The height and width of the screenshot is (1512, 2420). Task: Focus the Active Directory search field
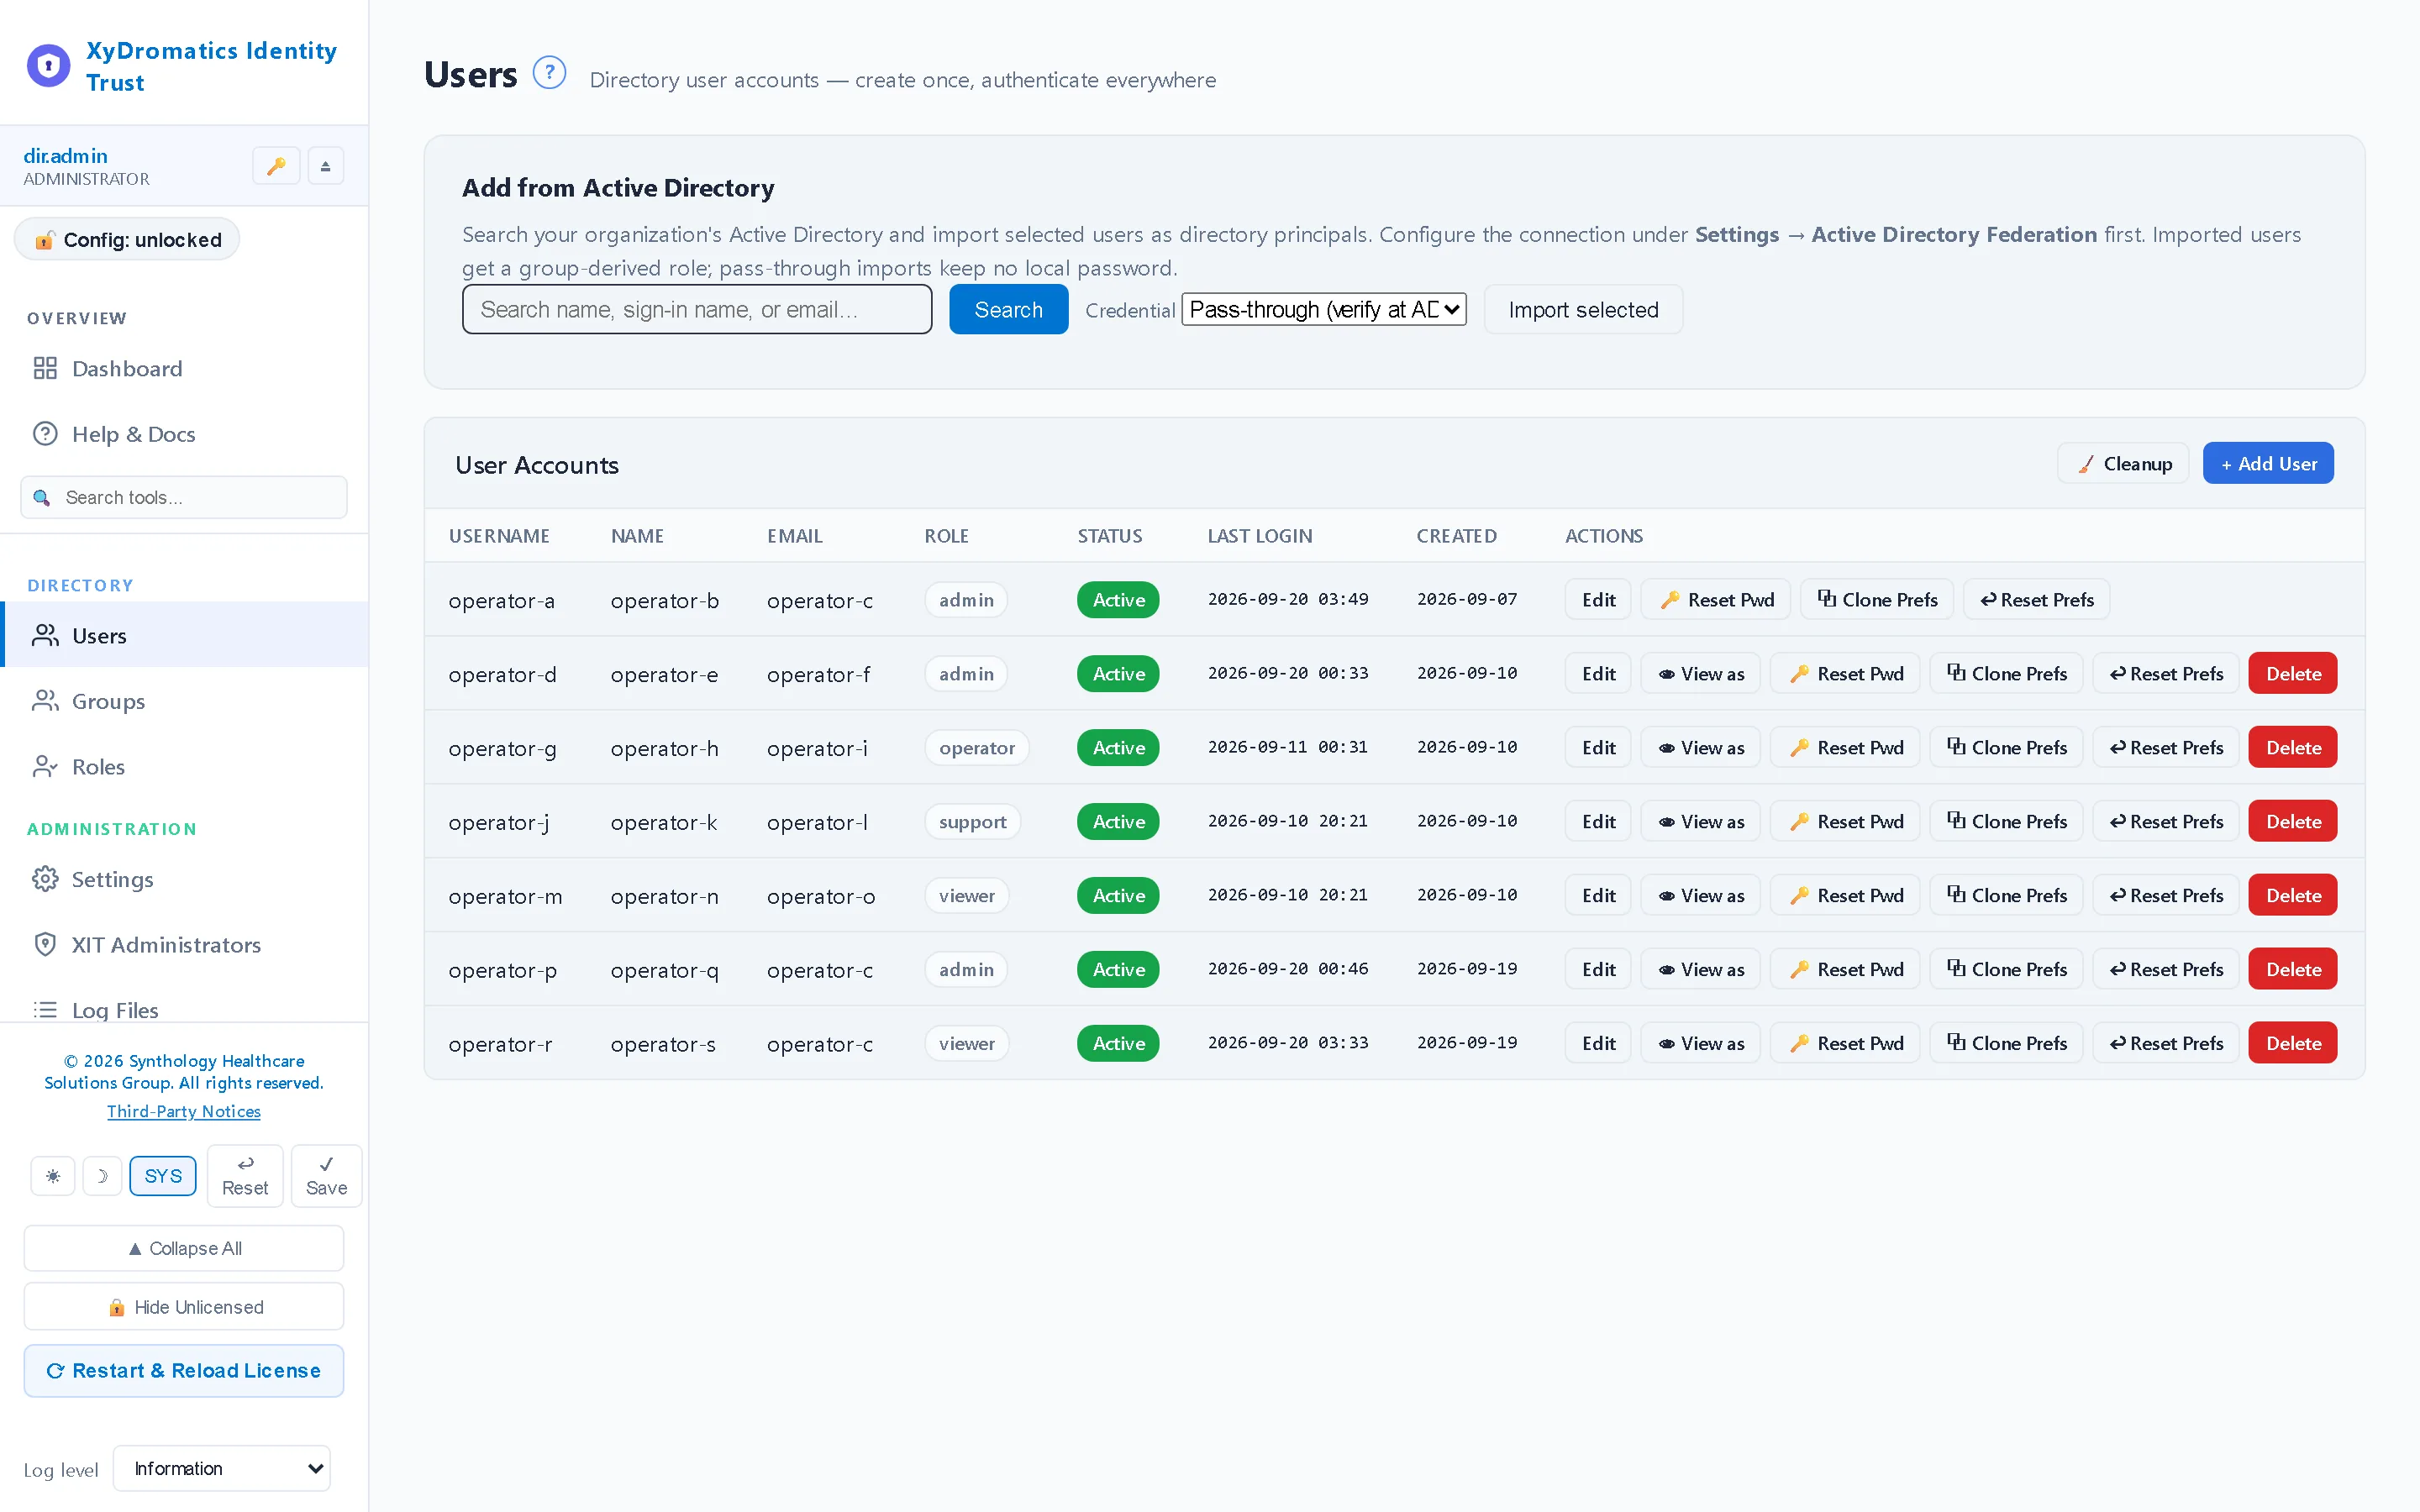tap(697, 310)
